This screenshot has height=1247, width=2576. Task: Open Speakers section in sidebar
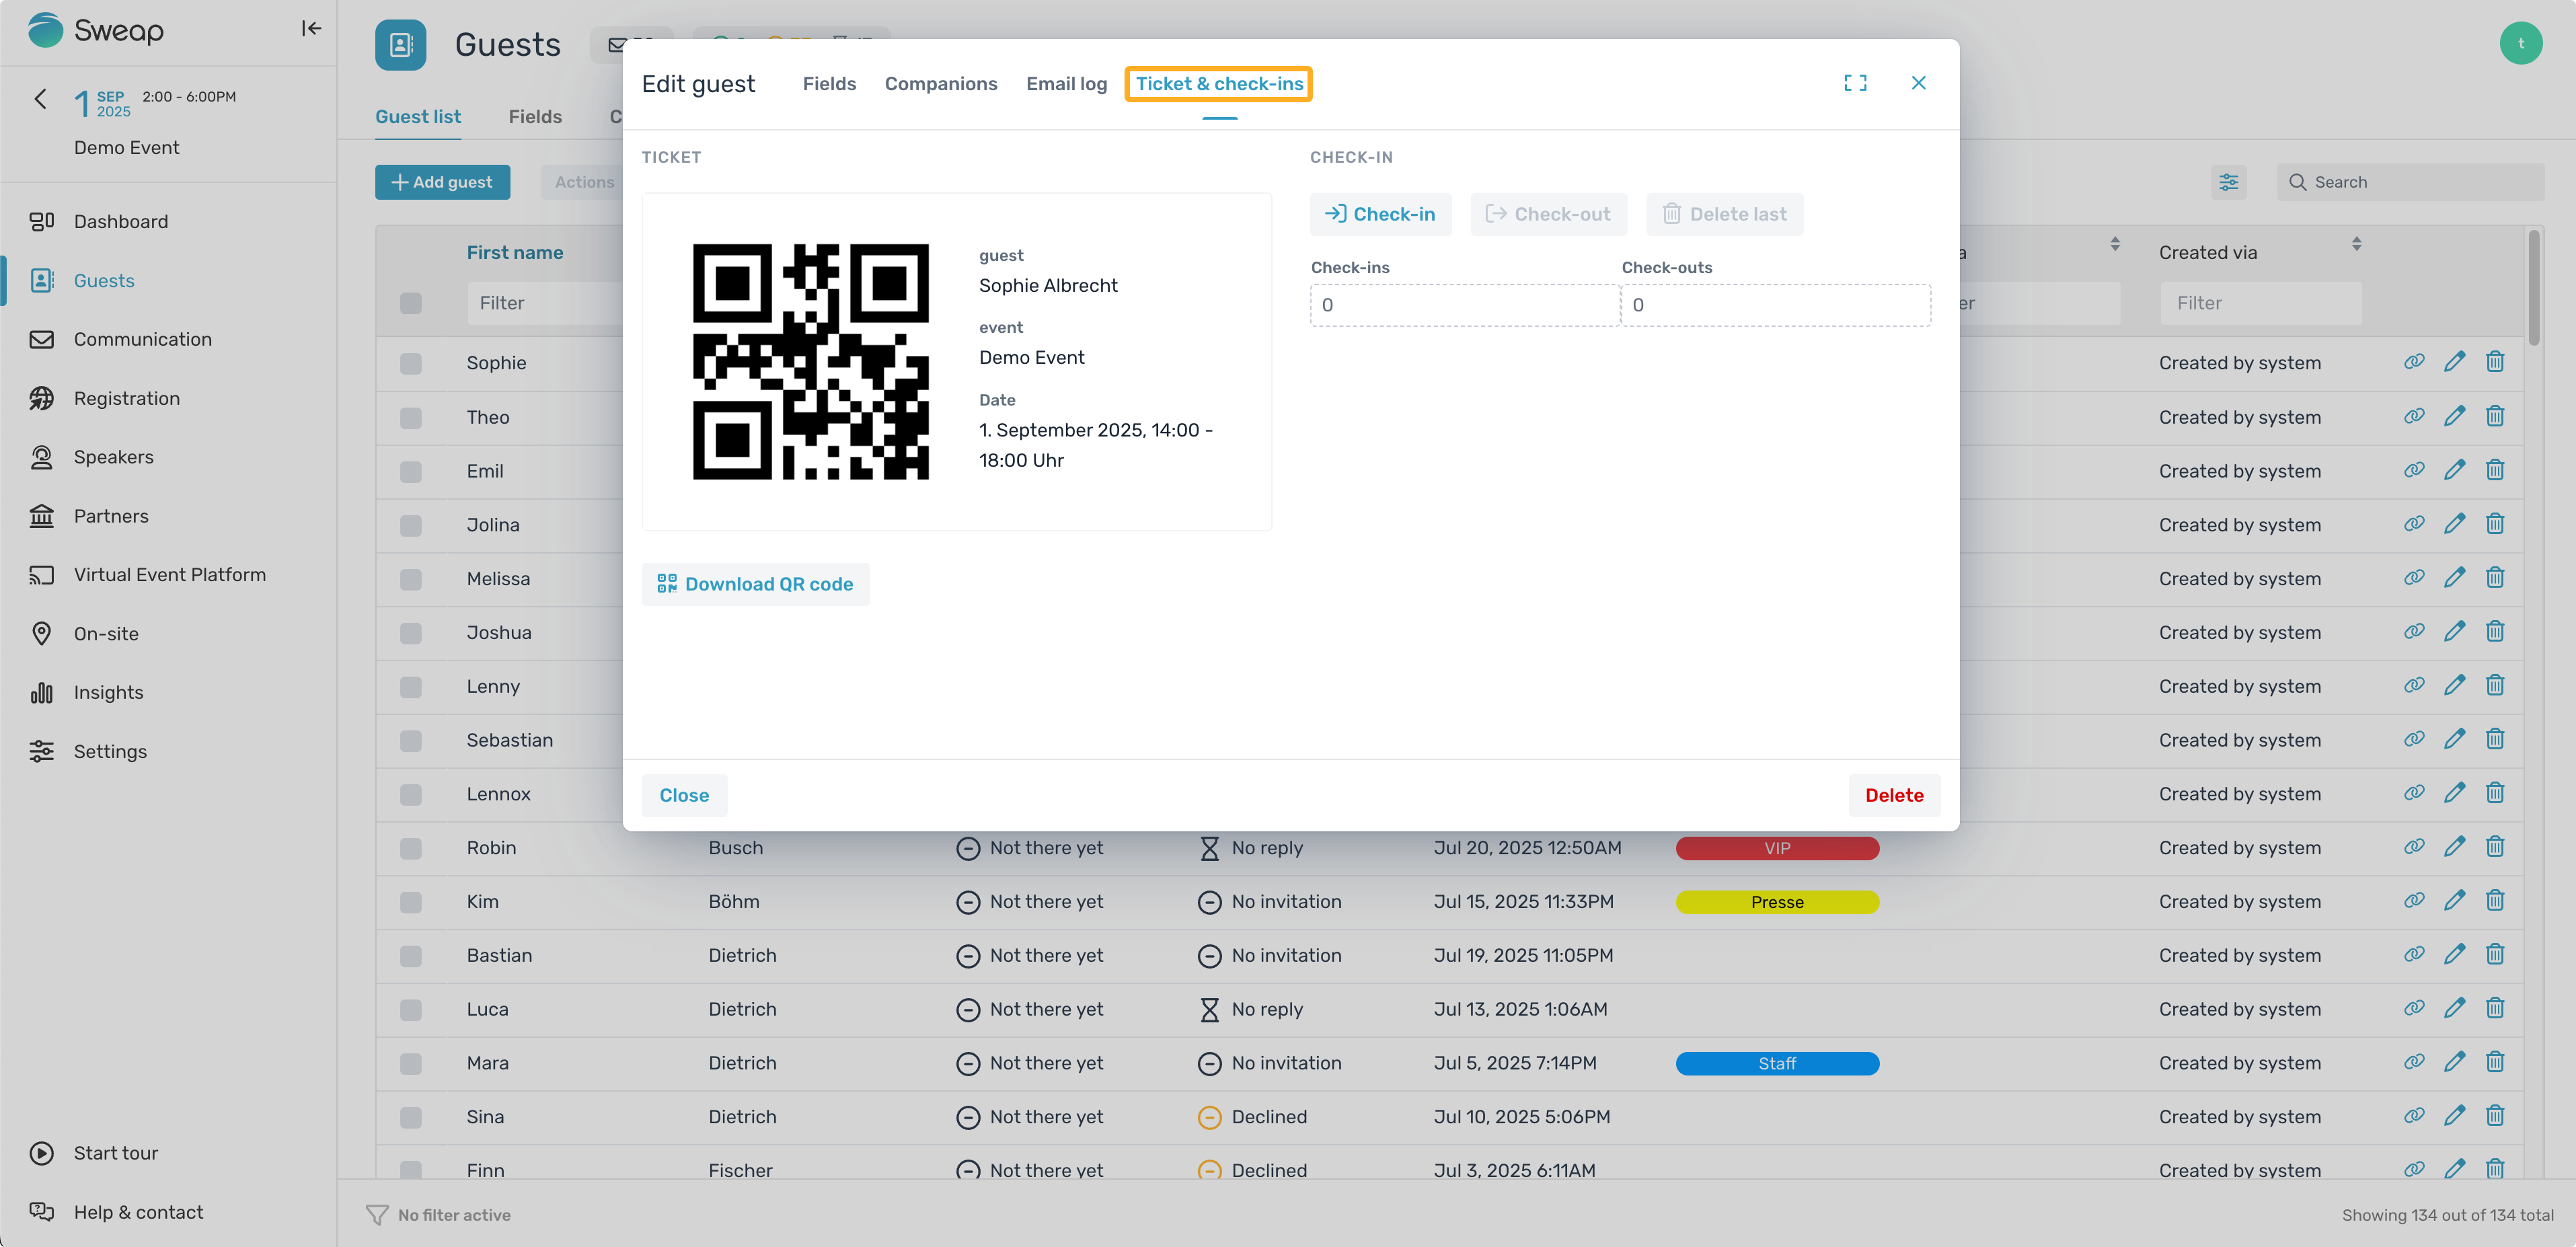(113, 457)
